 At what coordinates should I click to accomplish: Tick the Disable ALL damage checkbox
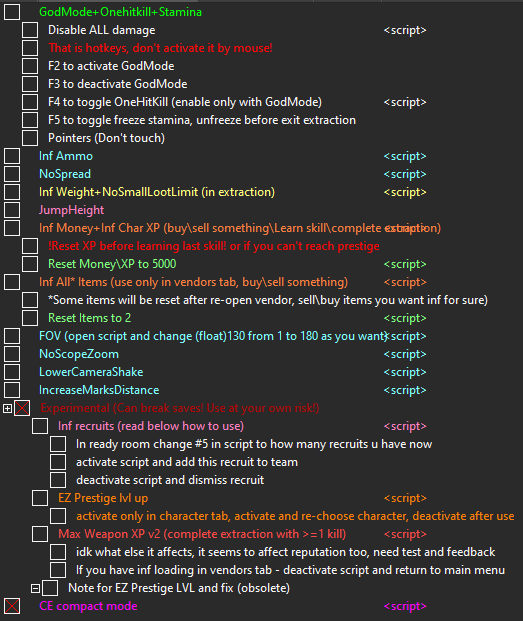[30, 30]
